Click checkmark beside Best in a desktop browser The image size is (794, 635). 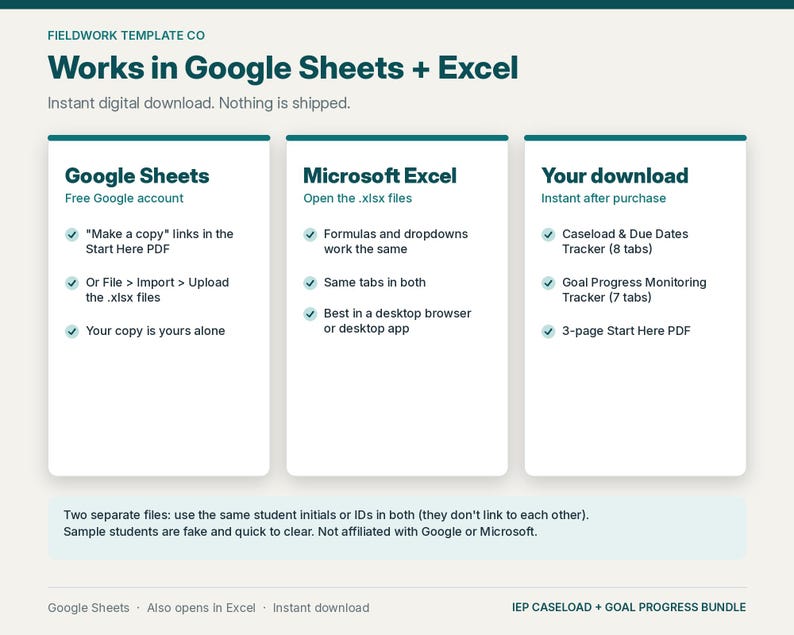[x=310, y=314]
